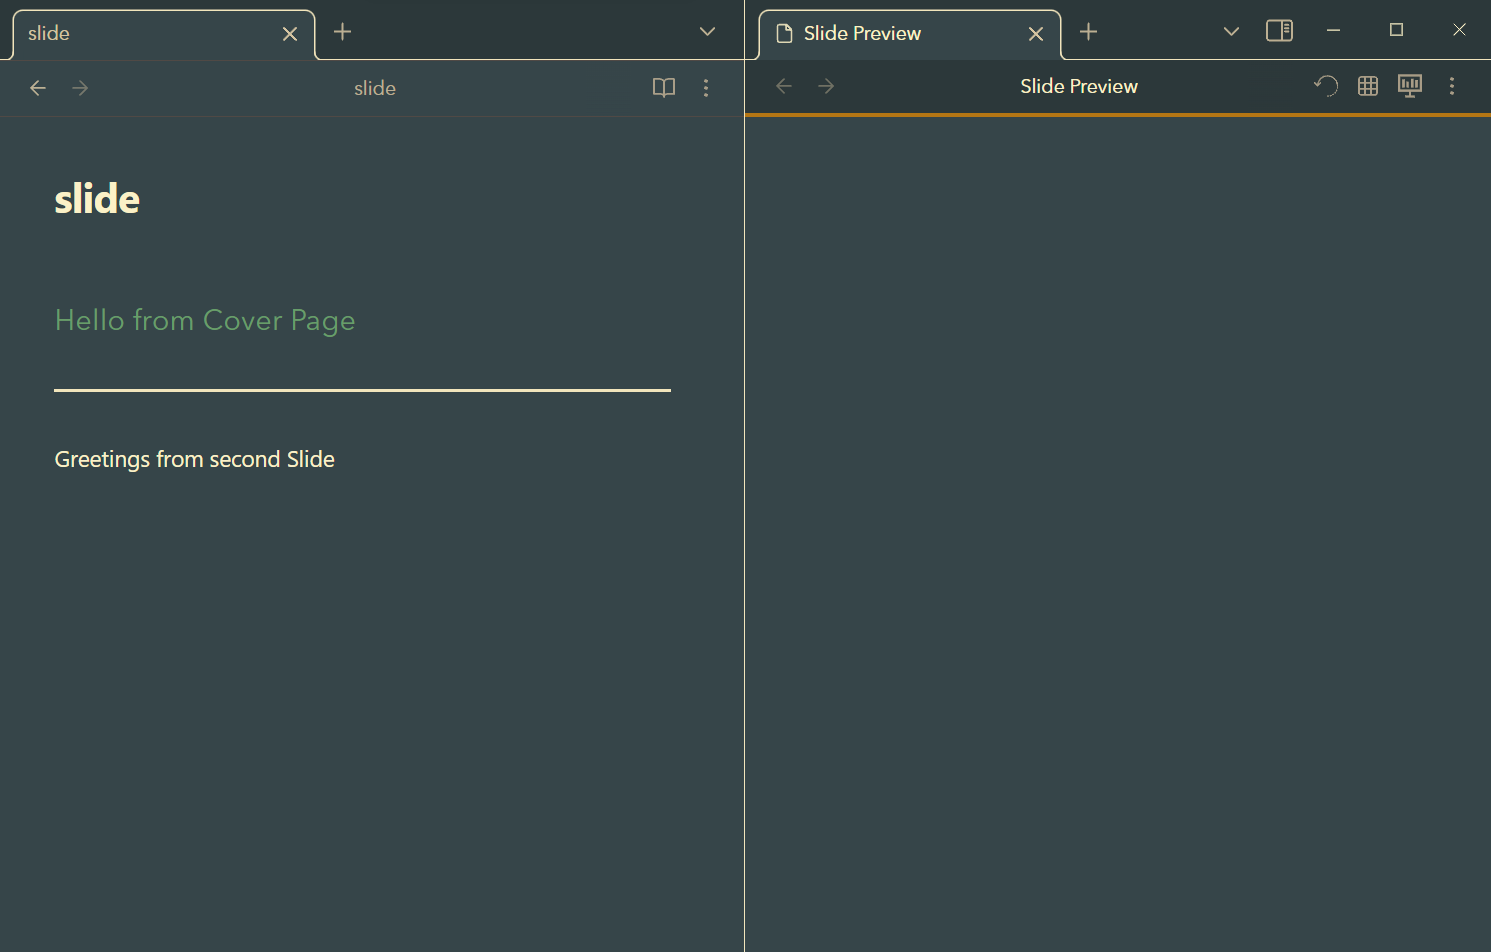Open the tab list chevron on the right pane
1491x952 pixels.
(x=1231, y=31)
